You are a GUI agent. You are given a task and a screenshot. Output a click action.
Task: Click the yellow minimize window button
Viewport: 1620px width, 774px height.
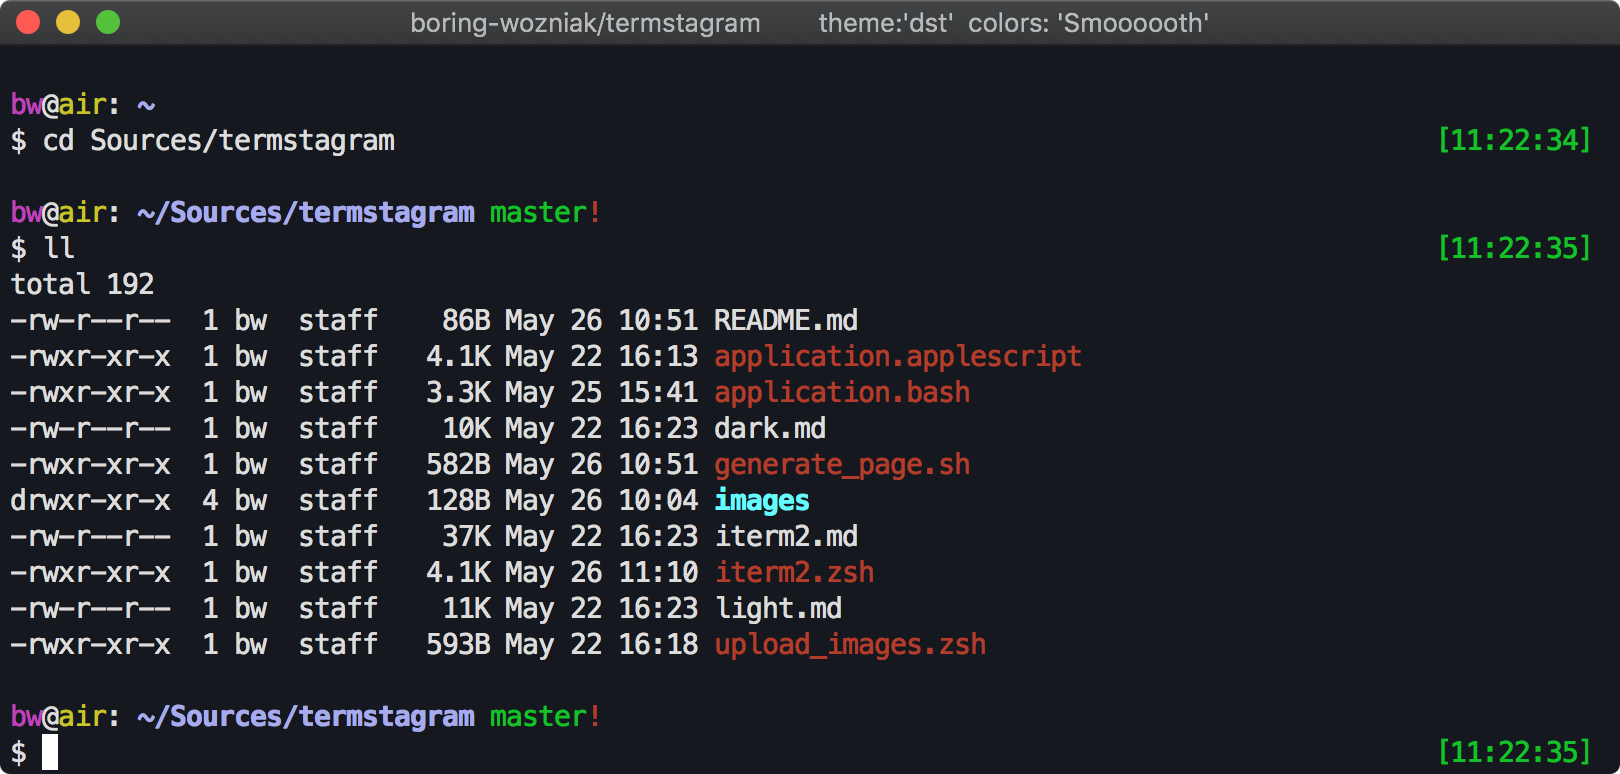tap(68, 22)
